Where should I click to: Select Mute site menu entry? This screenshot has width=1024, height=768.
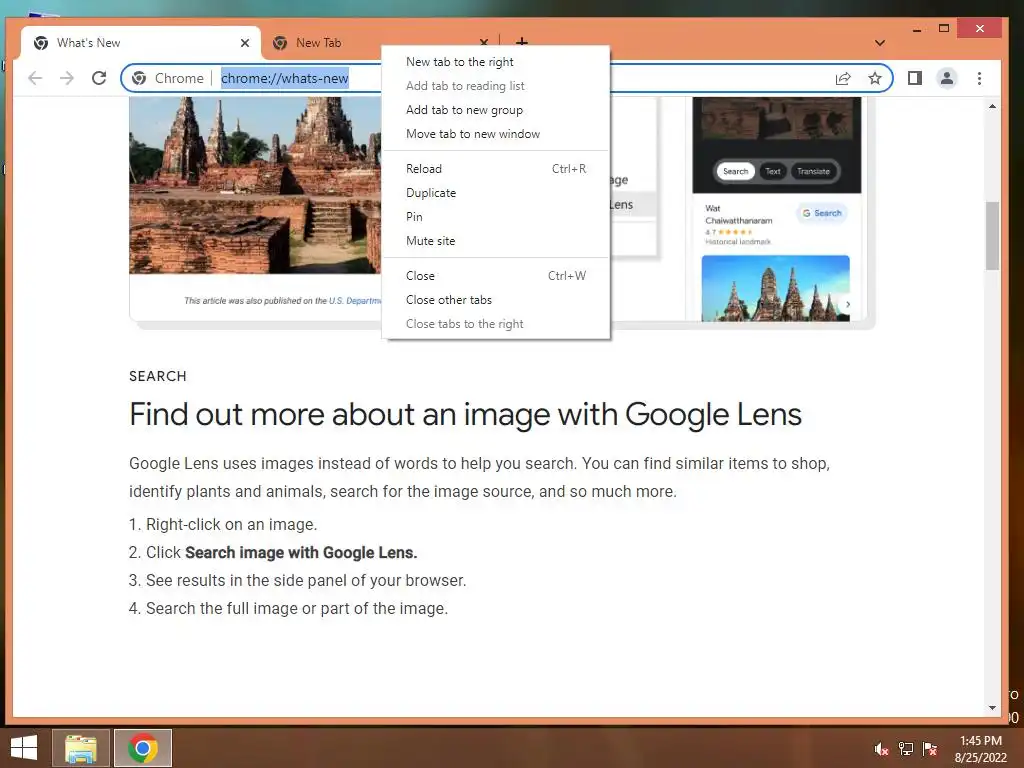[x=496, y=241]
